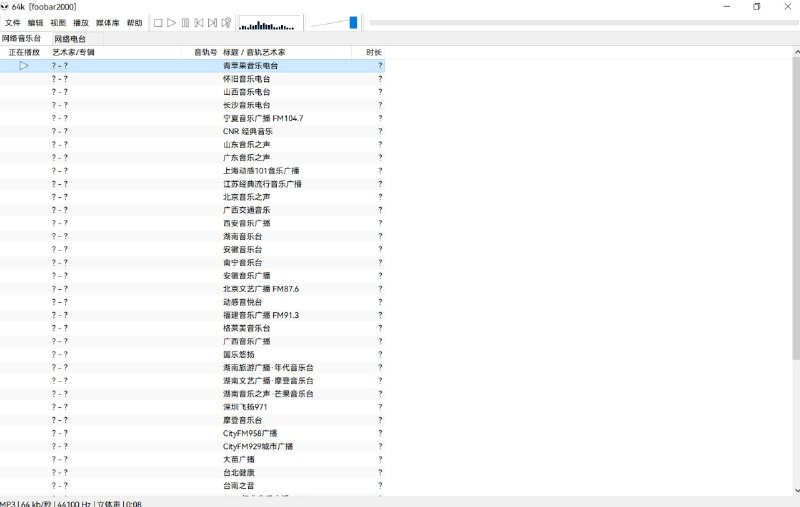Select the 怀旧音乐电台 station
Image resolution: width=800 pixels, height=507 pixels.
[x=192, y=79]
